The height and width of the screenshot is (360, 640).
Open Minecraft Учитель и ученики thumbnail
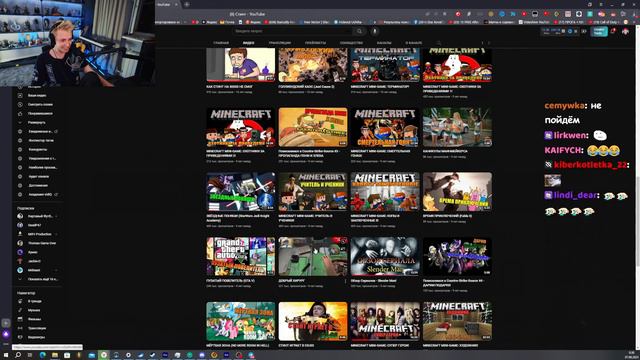[x=313, y=191]
